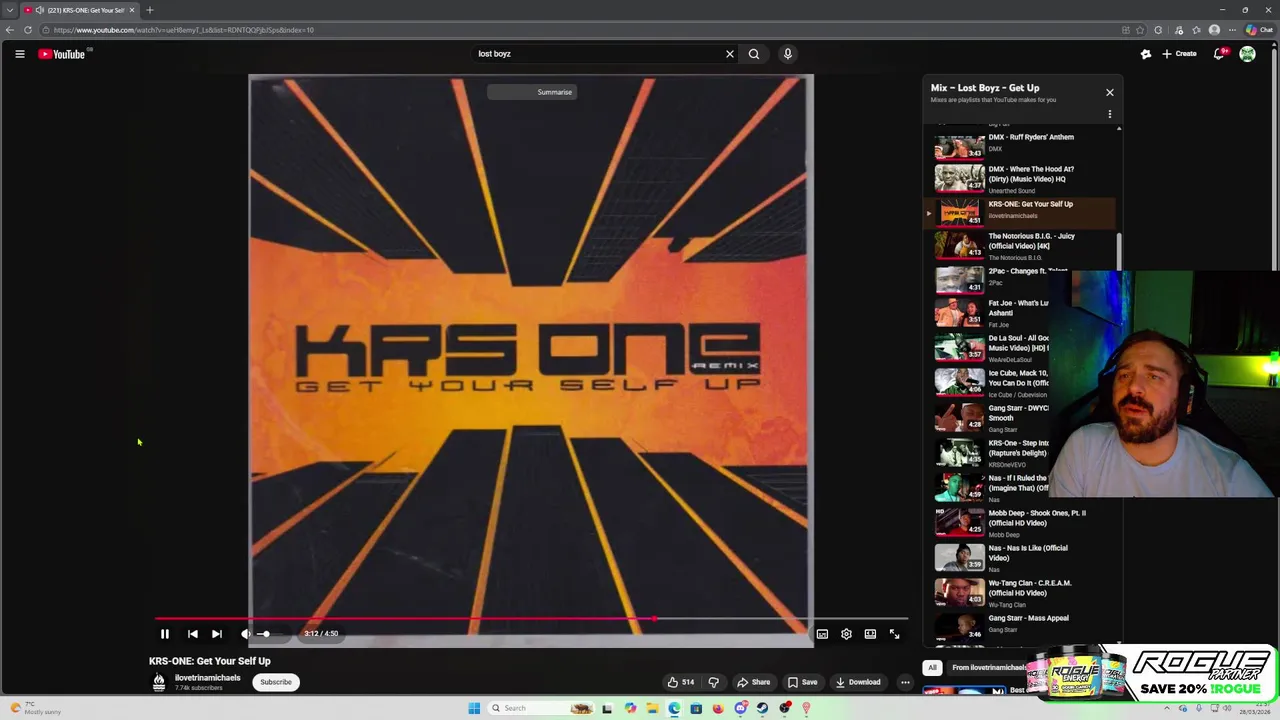1280x720 pixels.
Task: Mute the video with the speaker icon
Action: pyautogui.click(x=245, y=634)
